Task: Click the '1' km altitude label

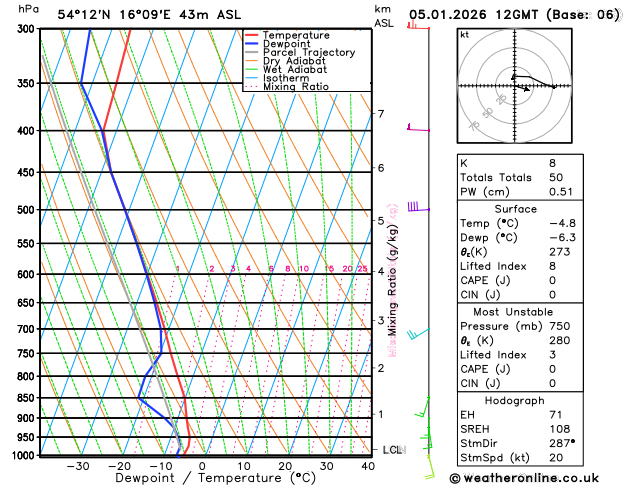Action: pyautogui.click(x=381, y=414)
